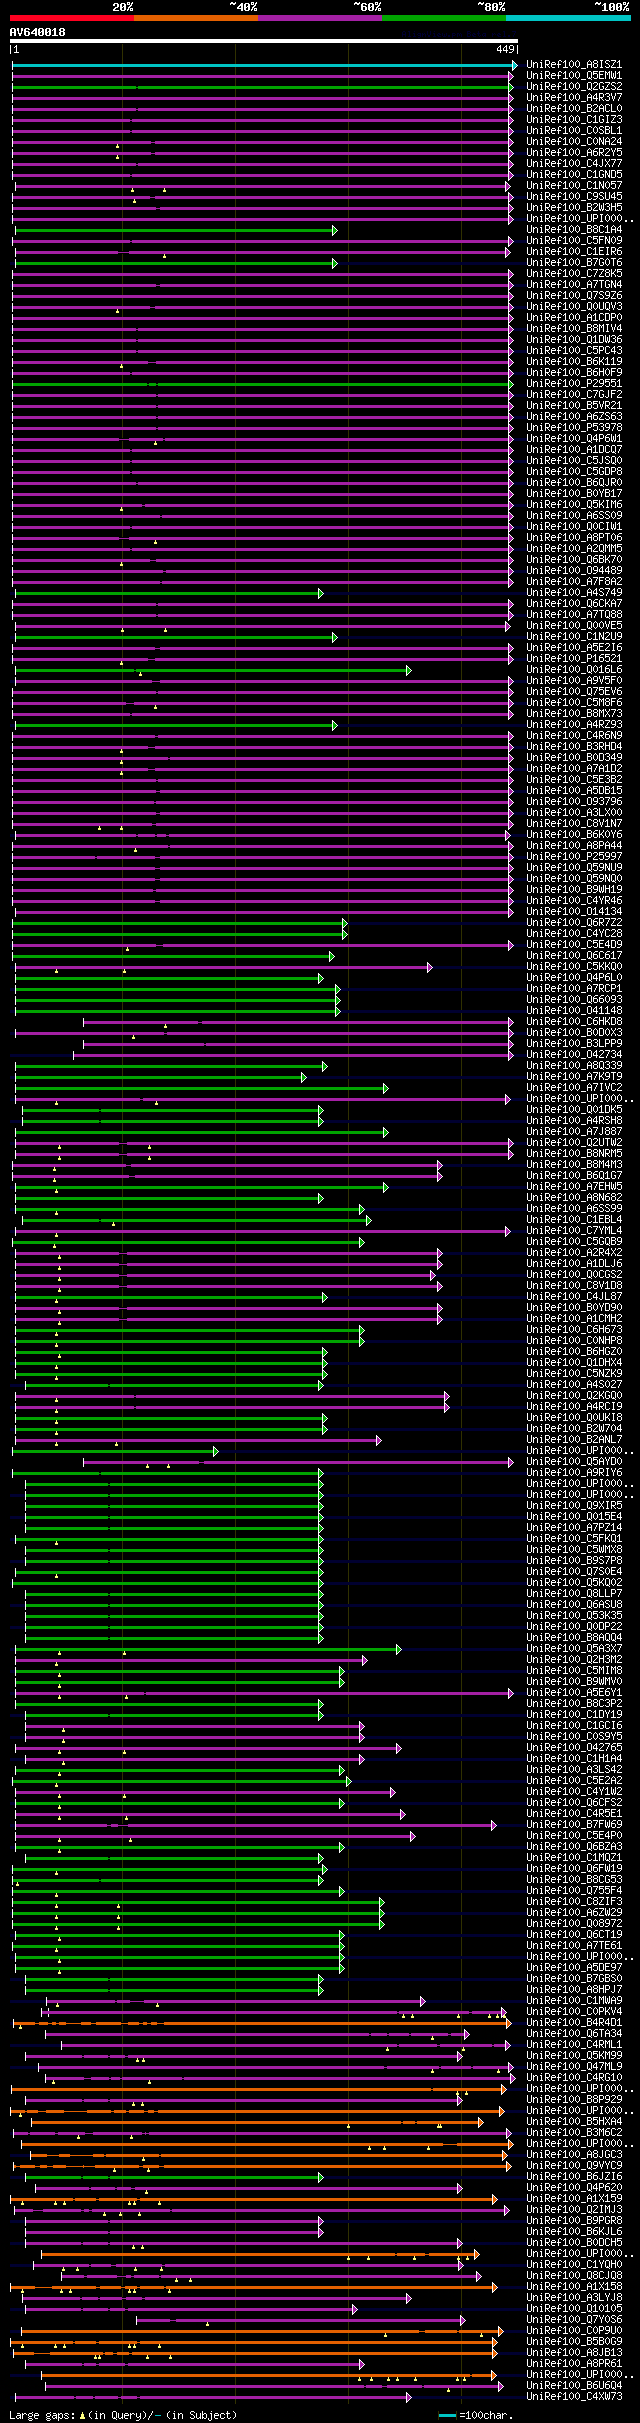
Task: Click the green alignment bar for Q2GZS2
Action: 262,87
